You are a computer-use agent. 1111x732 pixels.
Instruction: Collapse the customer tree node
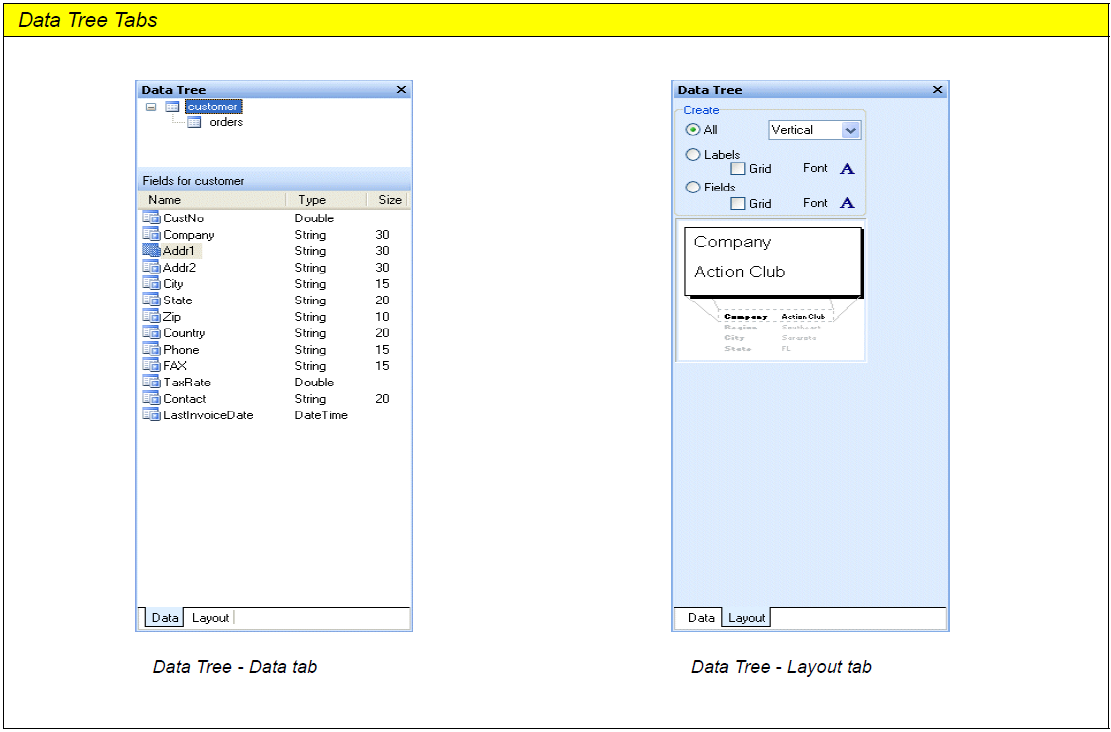[151, 107]
